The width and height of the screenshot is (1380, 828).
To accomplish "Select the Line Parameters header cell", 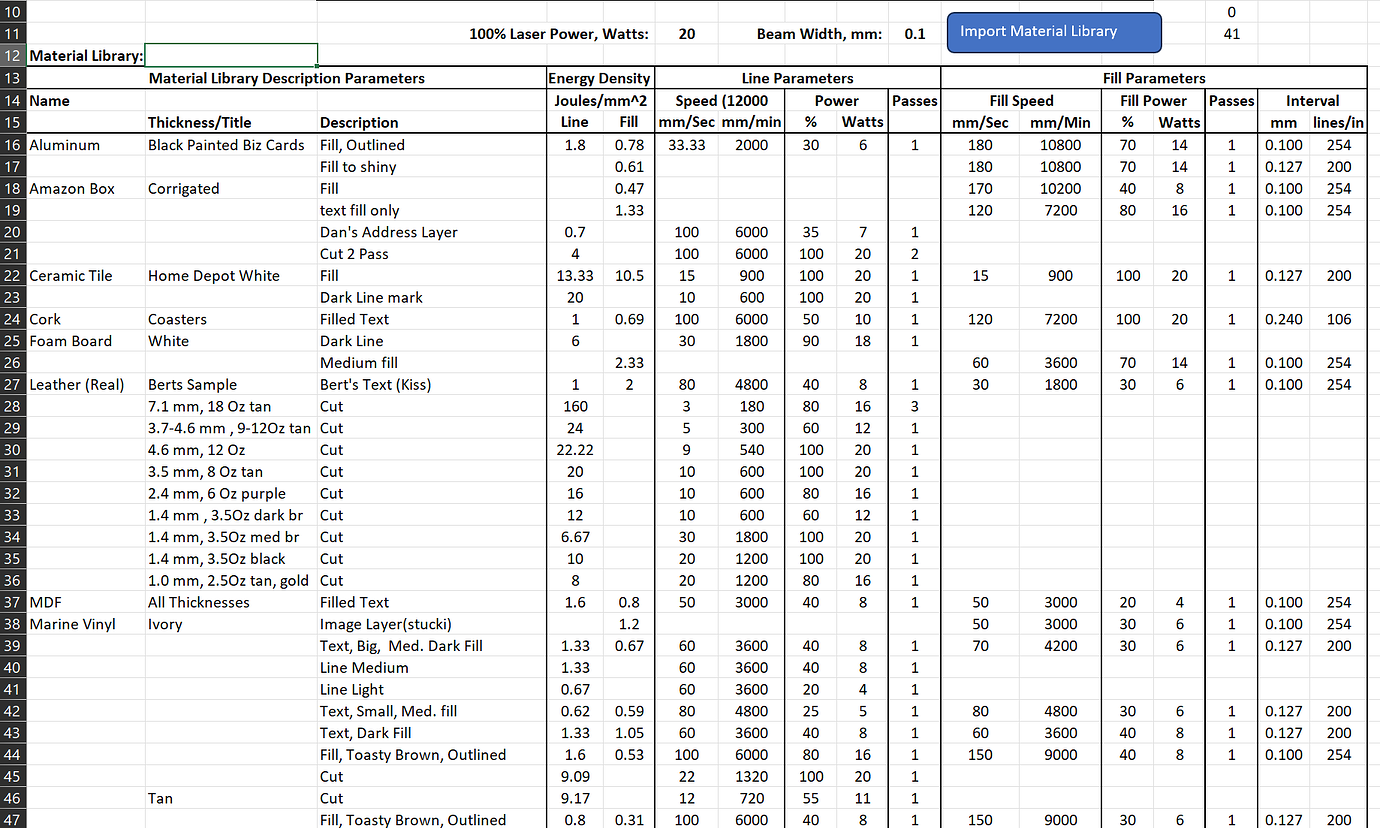I will pyautogui.click(x=798, y=78).
